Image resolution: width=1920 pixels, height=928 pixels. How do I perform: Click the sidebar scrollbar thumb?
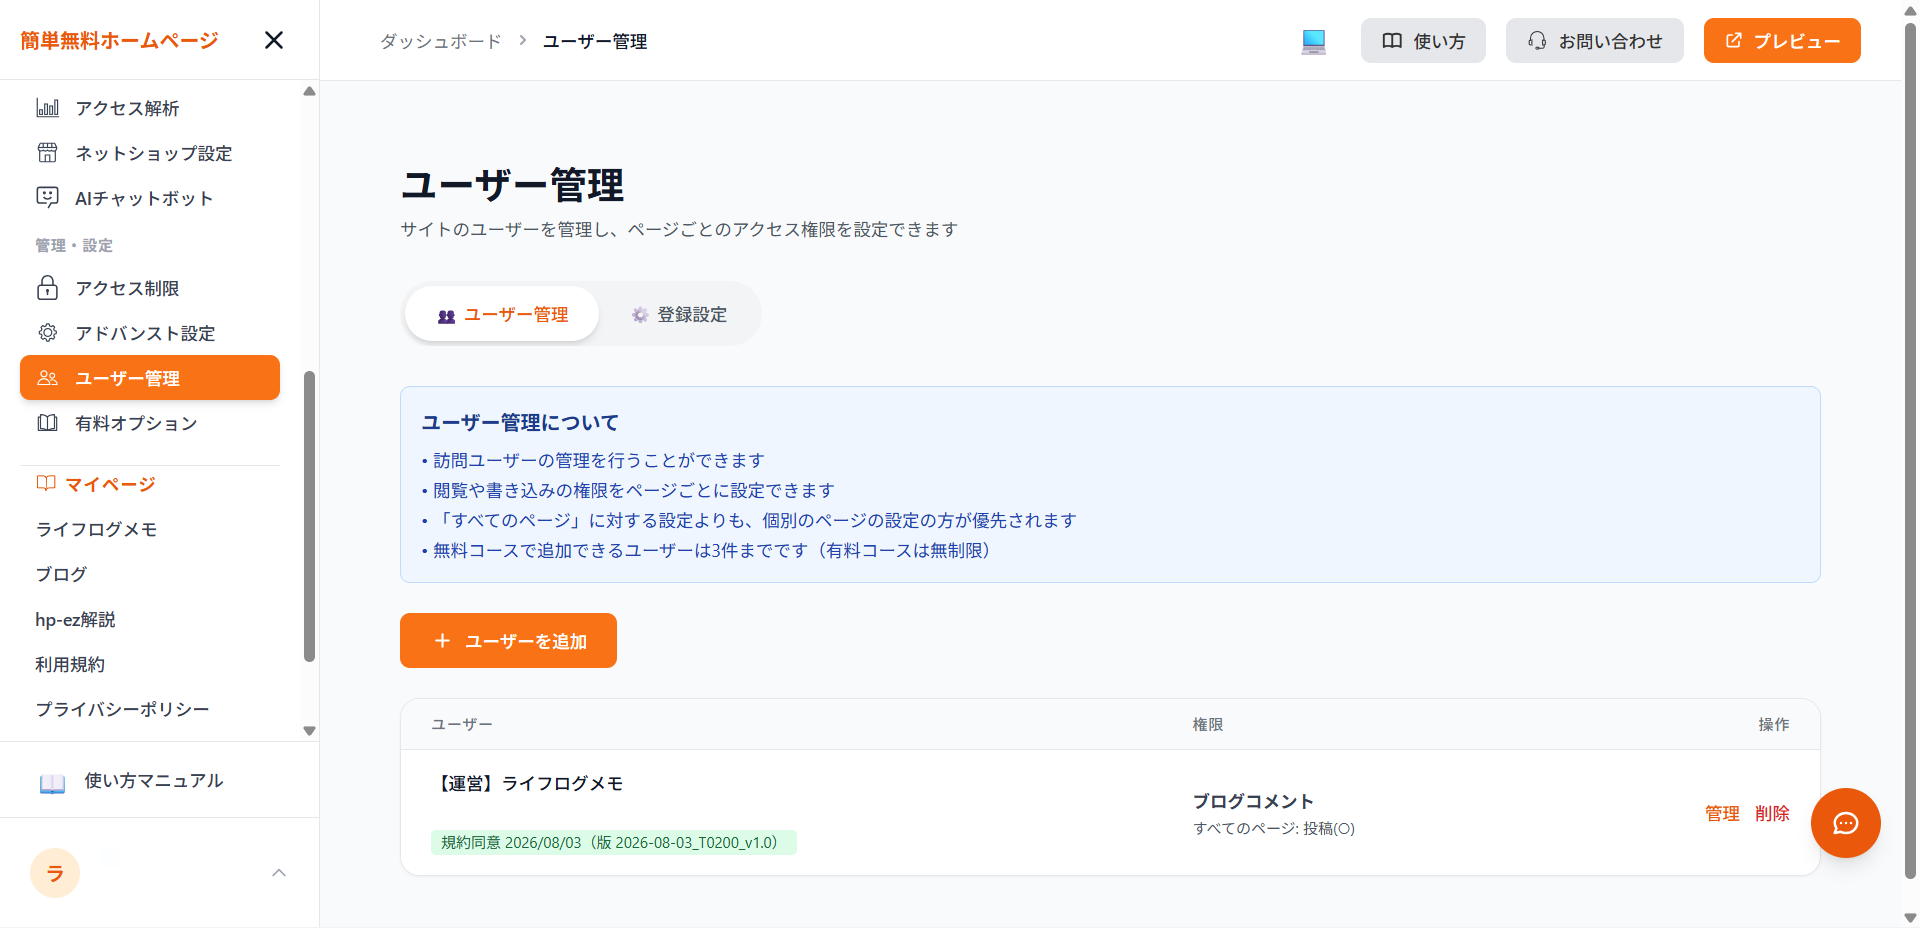309,516
